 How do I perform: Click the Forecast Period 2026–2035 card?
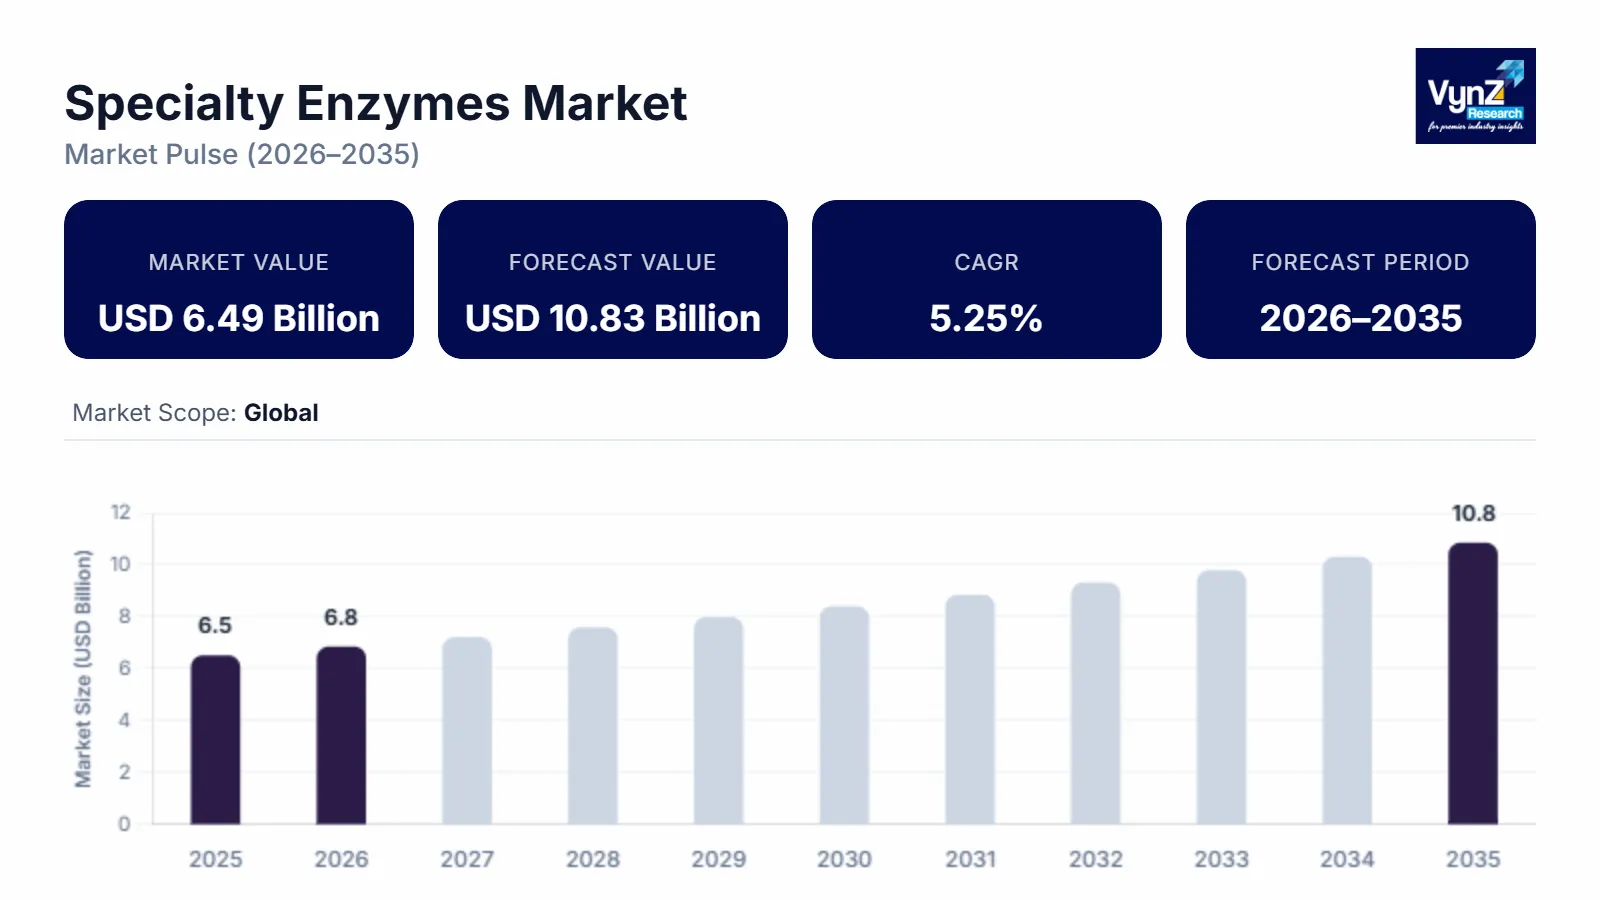[1360, 280]
